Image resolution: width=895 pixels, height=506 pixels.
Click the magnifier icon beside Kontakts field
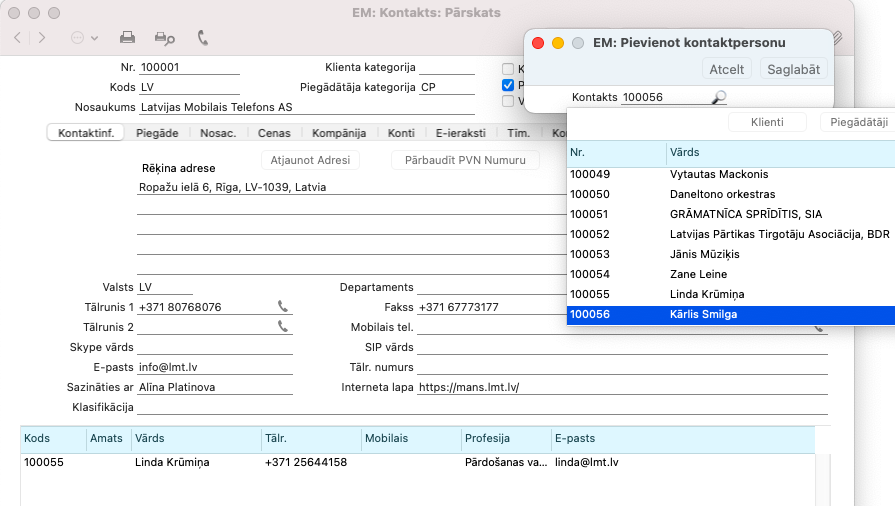[718, 97]
